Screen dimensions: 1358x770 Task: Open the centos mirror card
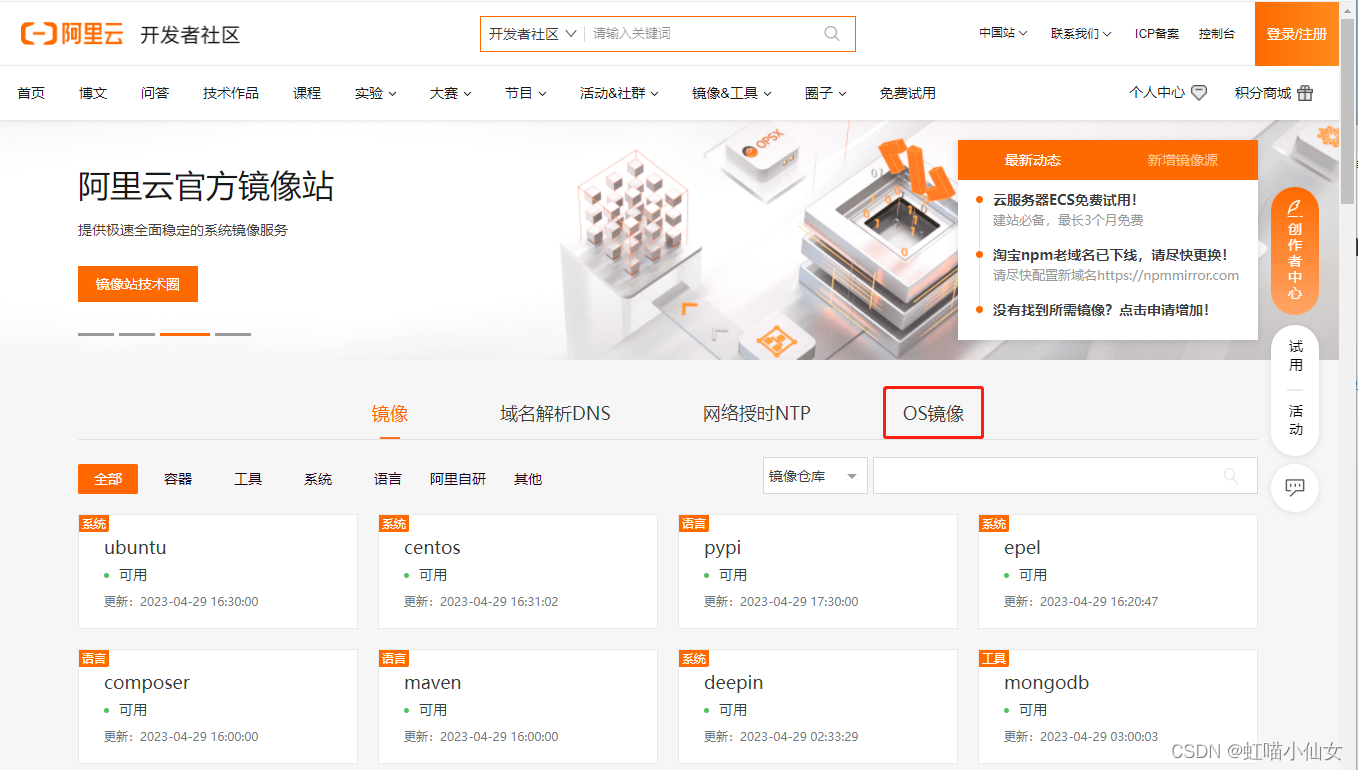pyautogui.click(x=518, y=571)
